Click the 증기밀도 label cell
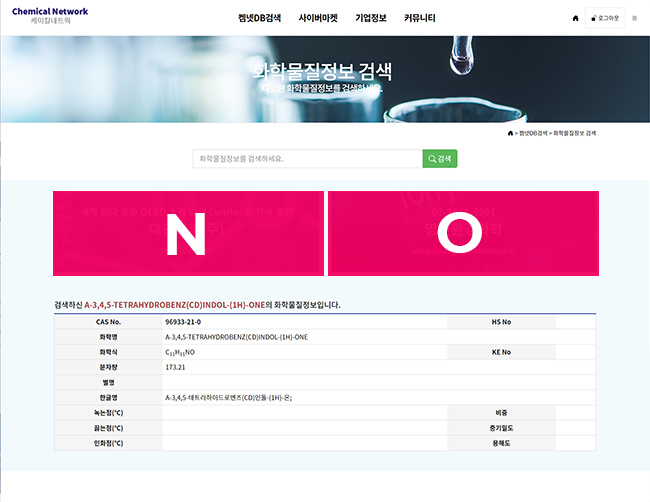 point(501,428)
